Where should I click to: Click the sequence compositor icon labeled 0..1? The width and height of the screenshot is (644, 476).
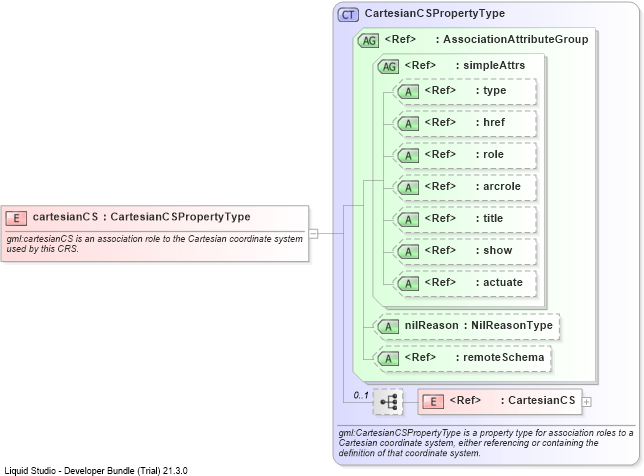coord(388,402)
